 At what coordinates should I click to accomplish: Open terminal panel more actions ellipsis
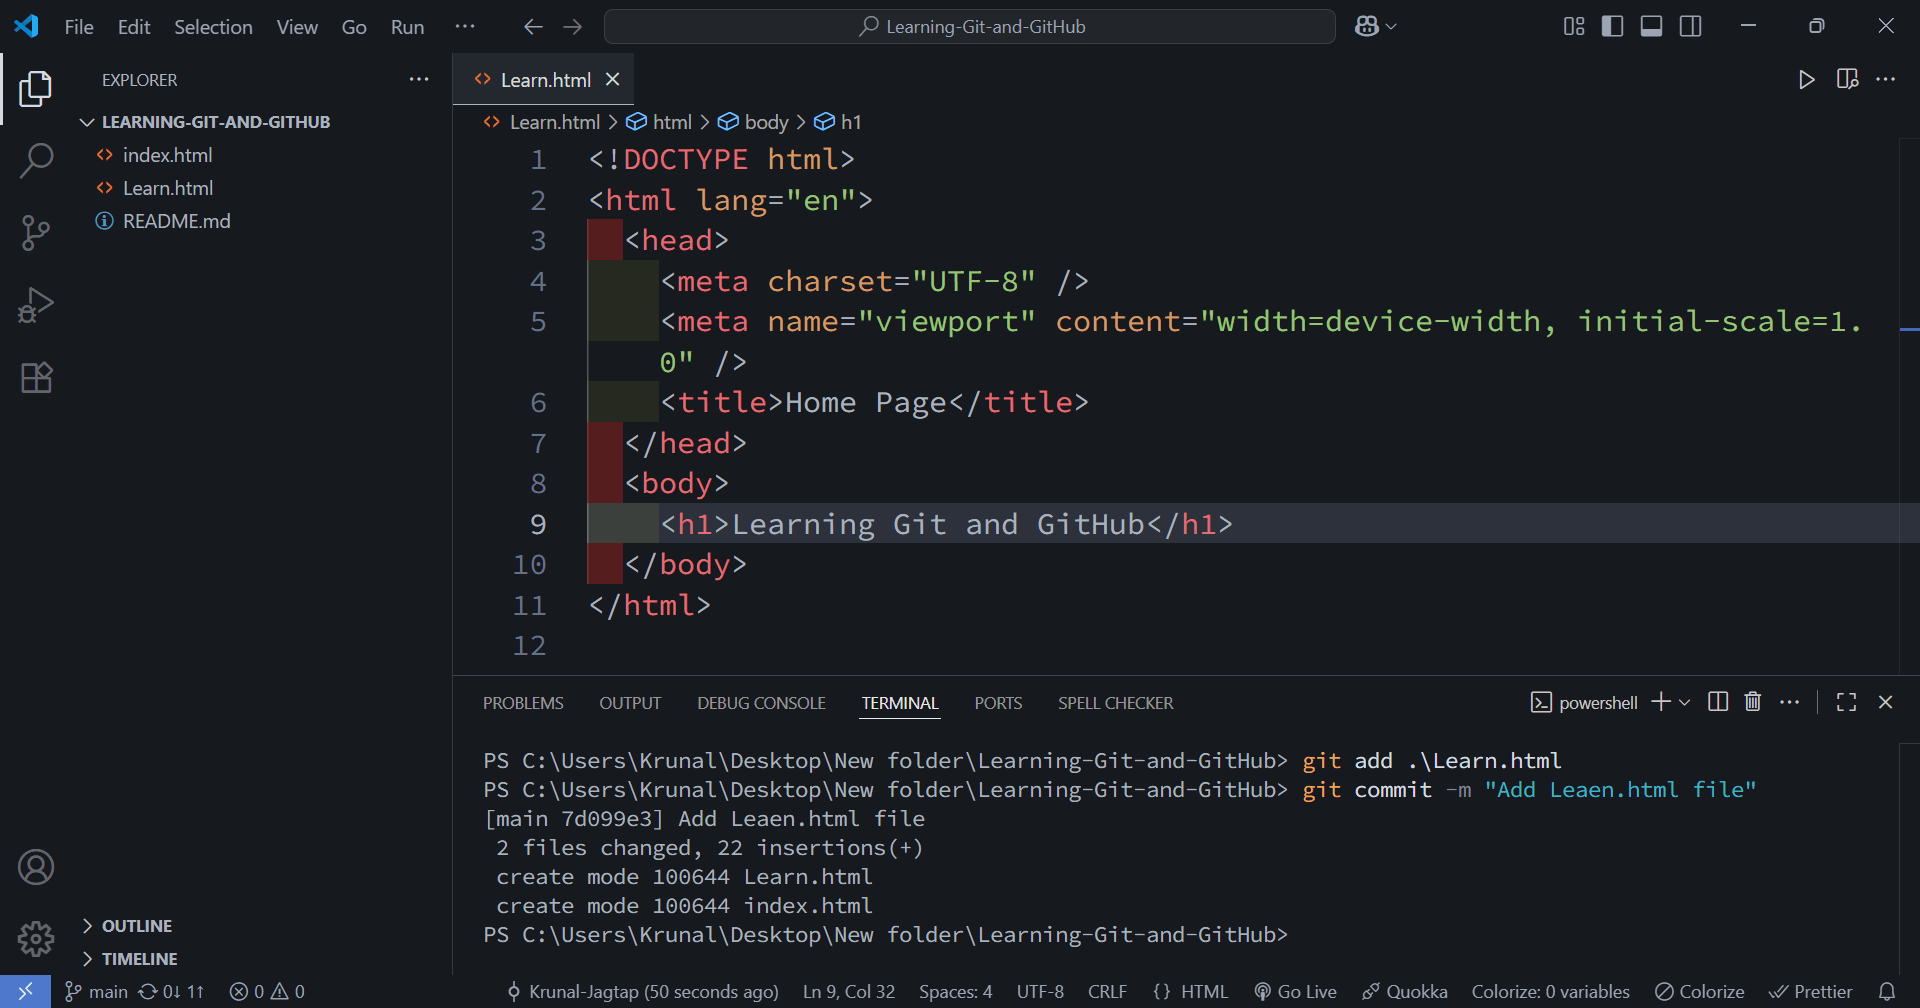[x=1790, y=702]
